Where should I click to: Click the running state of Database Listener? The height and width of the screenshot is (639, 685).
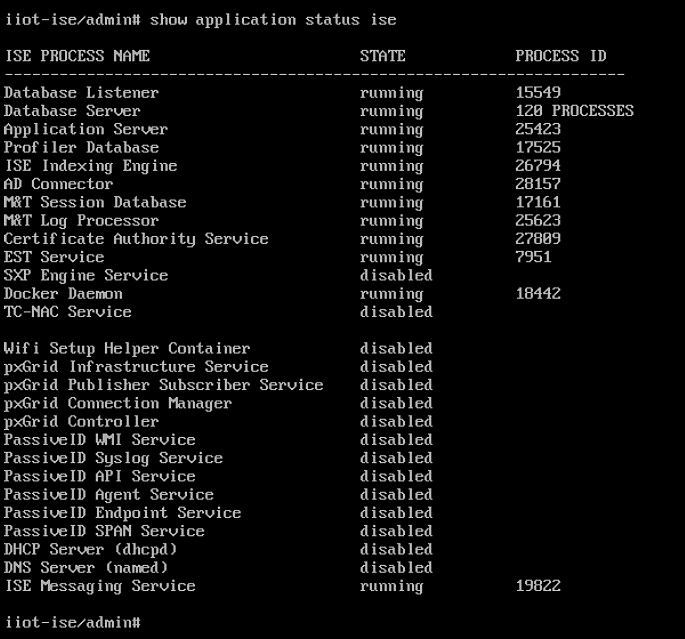tap(391, 93)
